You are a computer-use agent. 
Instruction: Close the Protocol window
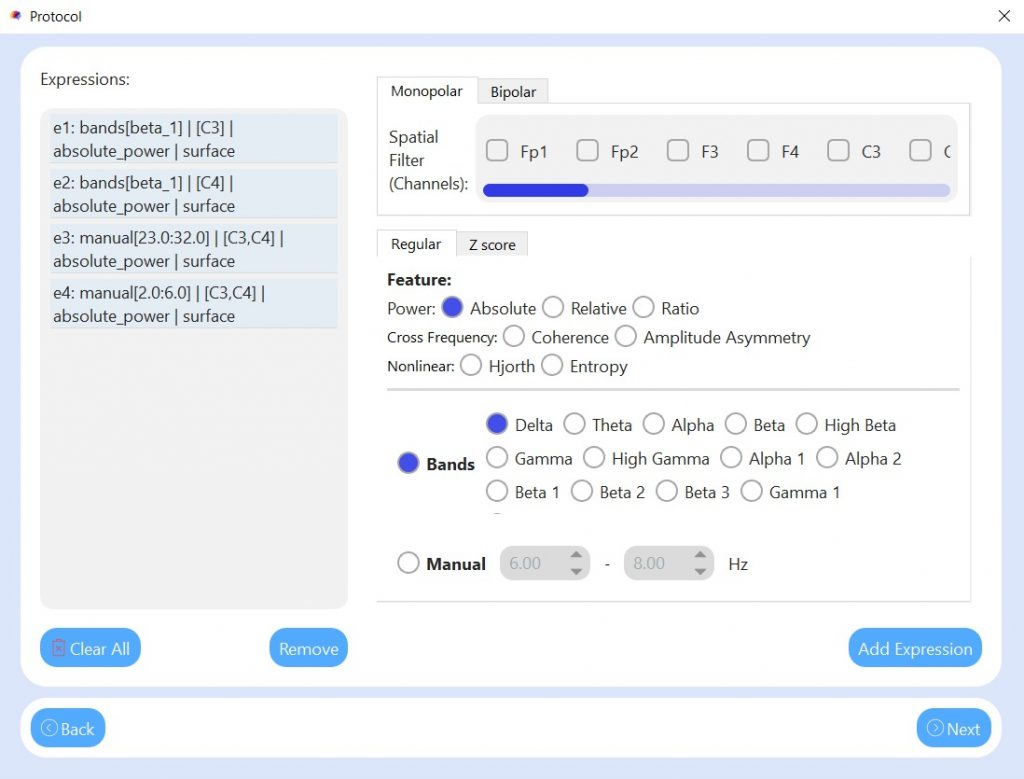click(x=1004, y=16)
